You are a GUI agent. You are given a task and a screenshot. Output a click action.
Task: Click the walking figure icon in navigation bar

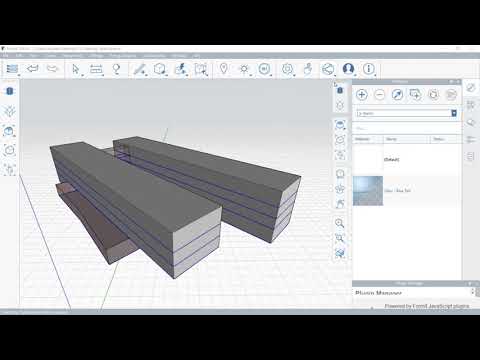point(340,203)
